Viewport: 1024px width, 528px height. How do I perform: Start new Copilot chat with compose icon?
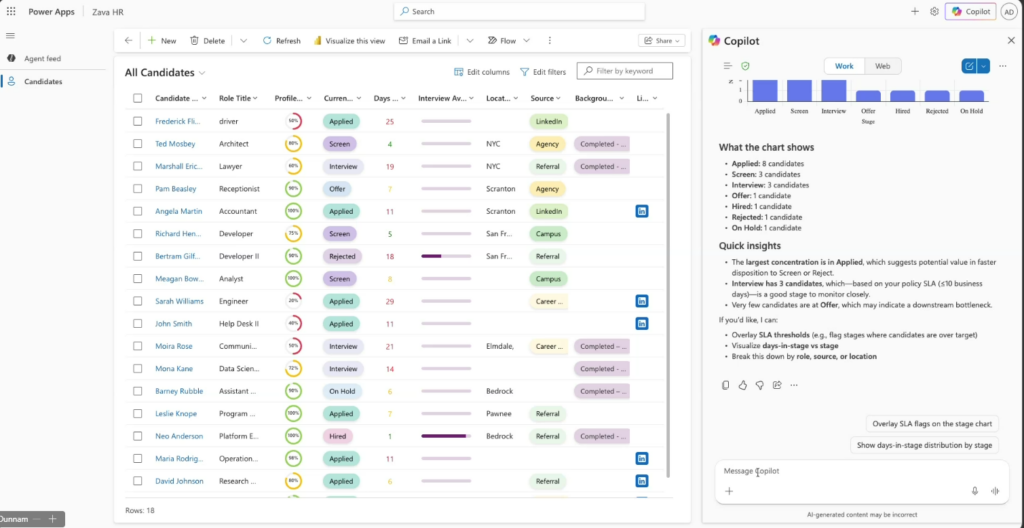point(968,66)
